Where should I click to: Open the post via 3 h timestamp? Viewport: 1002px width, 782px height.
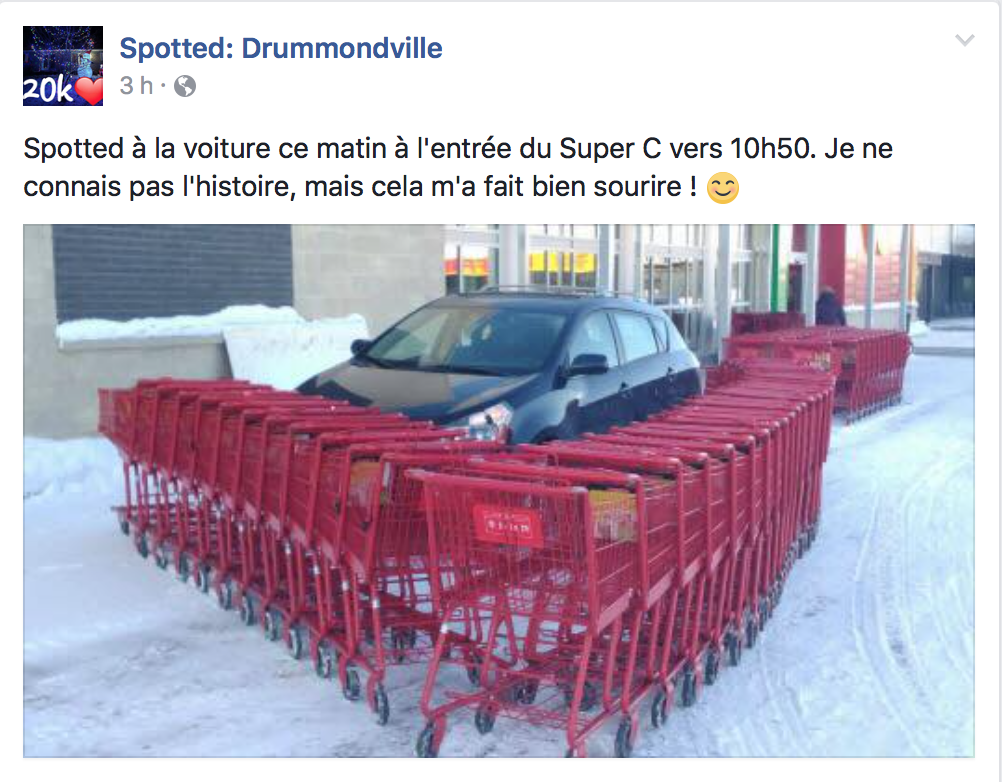tap(136, 86)
